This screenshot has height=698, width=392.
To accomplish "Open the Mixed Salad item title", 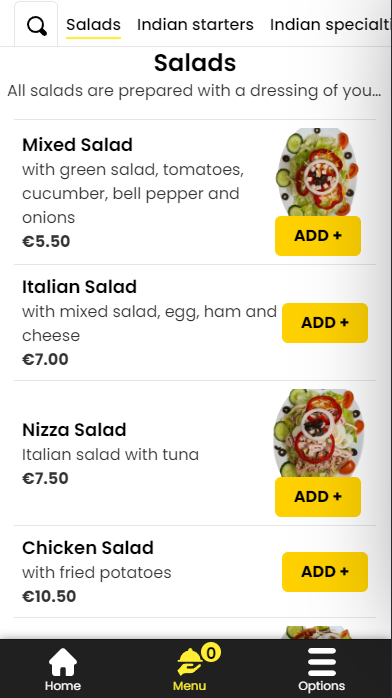I will point(77,145).
